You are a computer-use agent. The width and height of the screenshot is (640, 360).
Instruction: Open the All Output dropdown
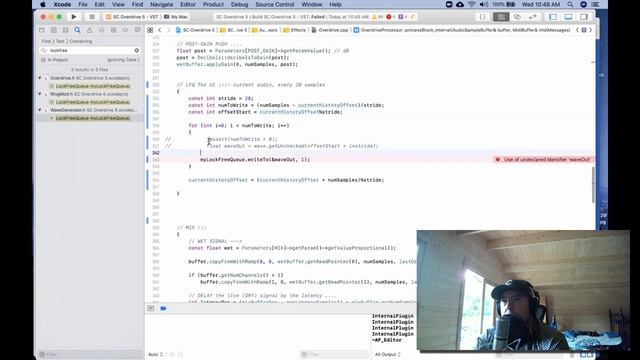(388, 354)
